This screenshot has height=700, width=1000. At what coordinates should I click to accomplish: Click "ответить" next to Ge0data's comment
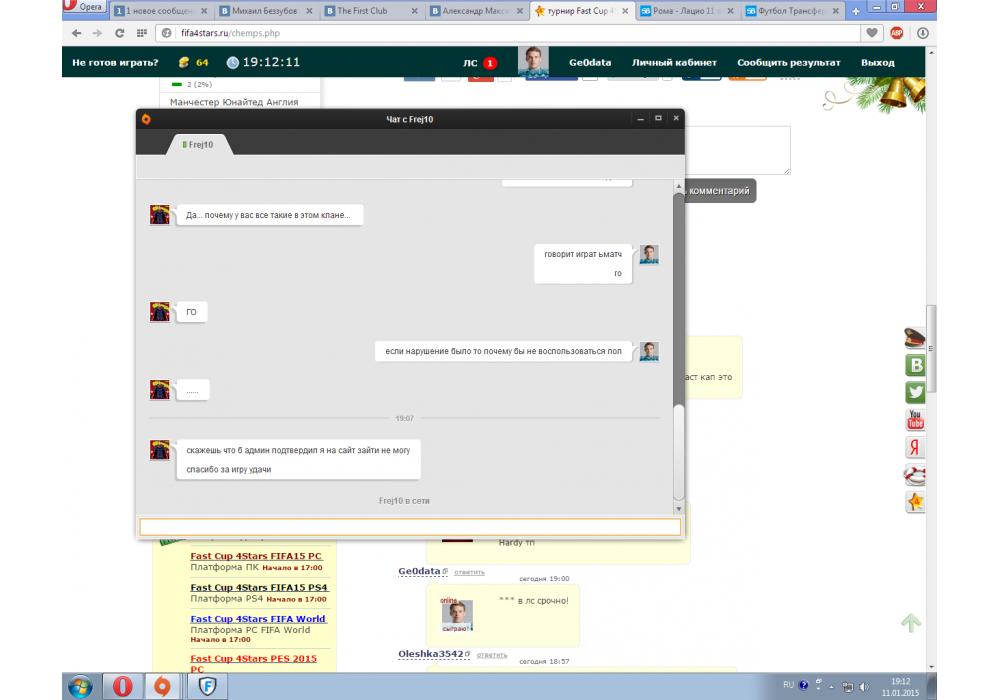[469, 572]
